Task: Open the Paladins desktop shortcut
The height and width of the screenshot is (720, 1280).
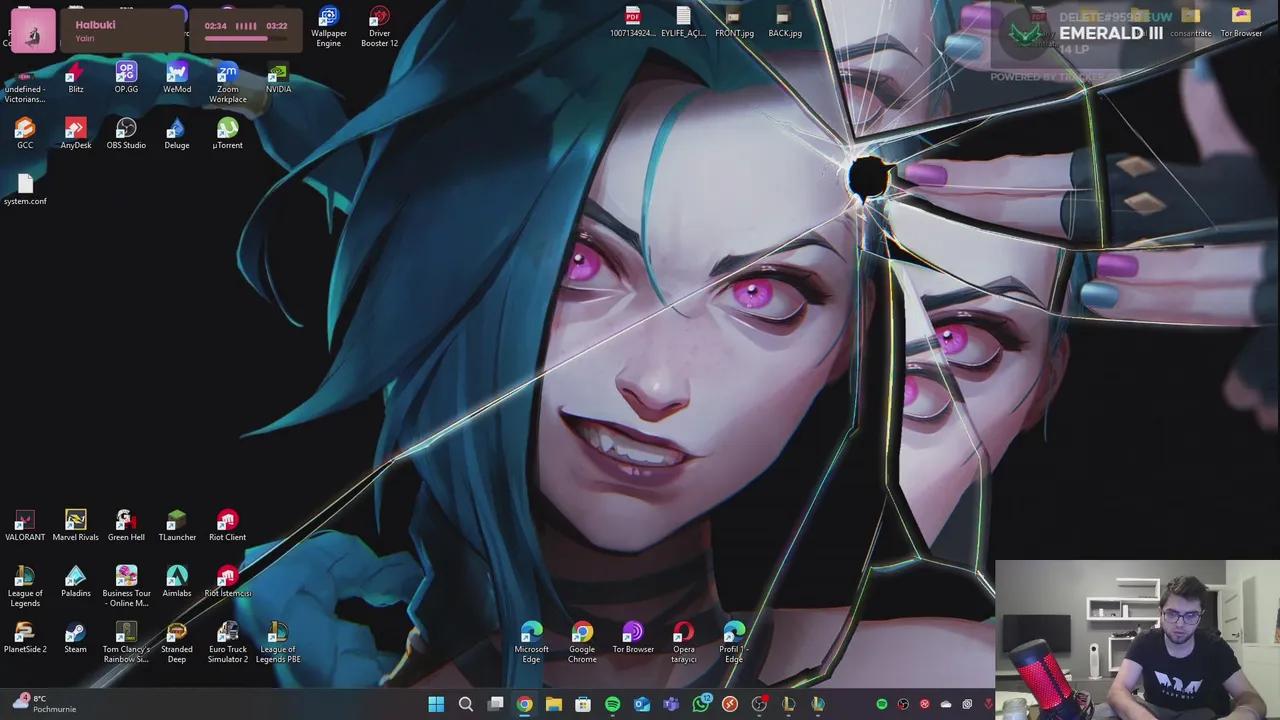Action: (76, 582)
